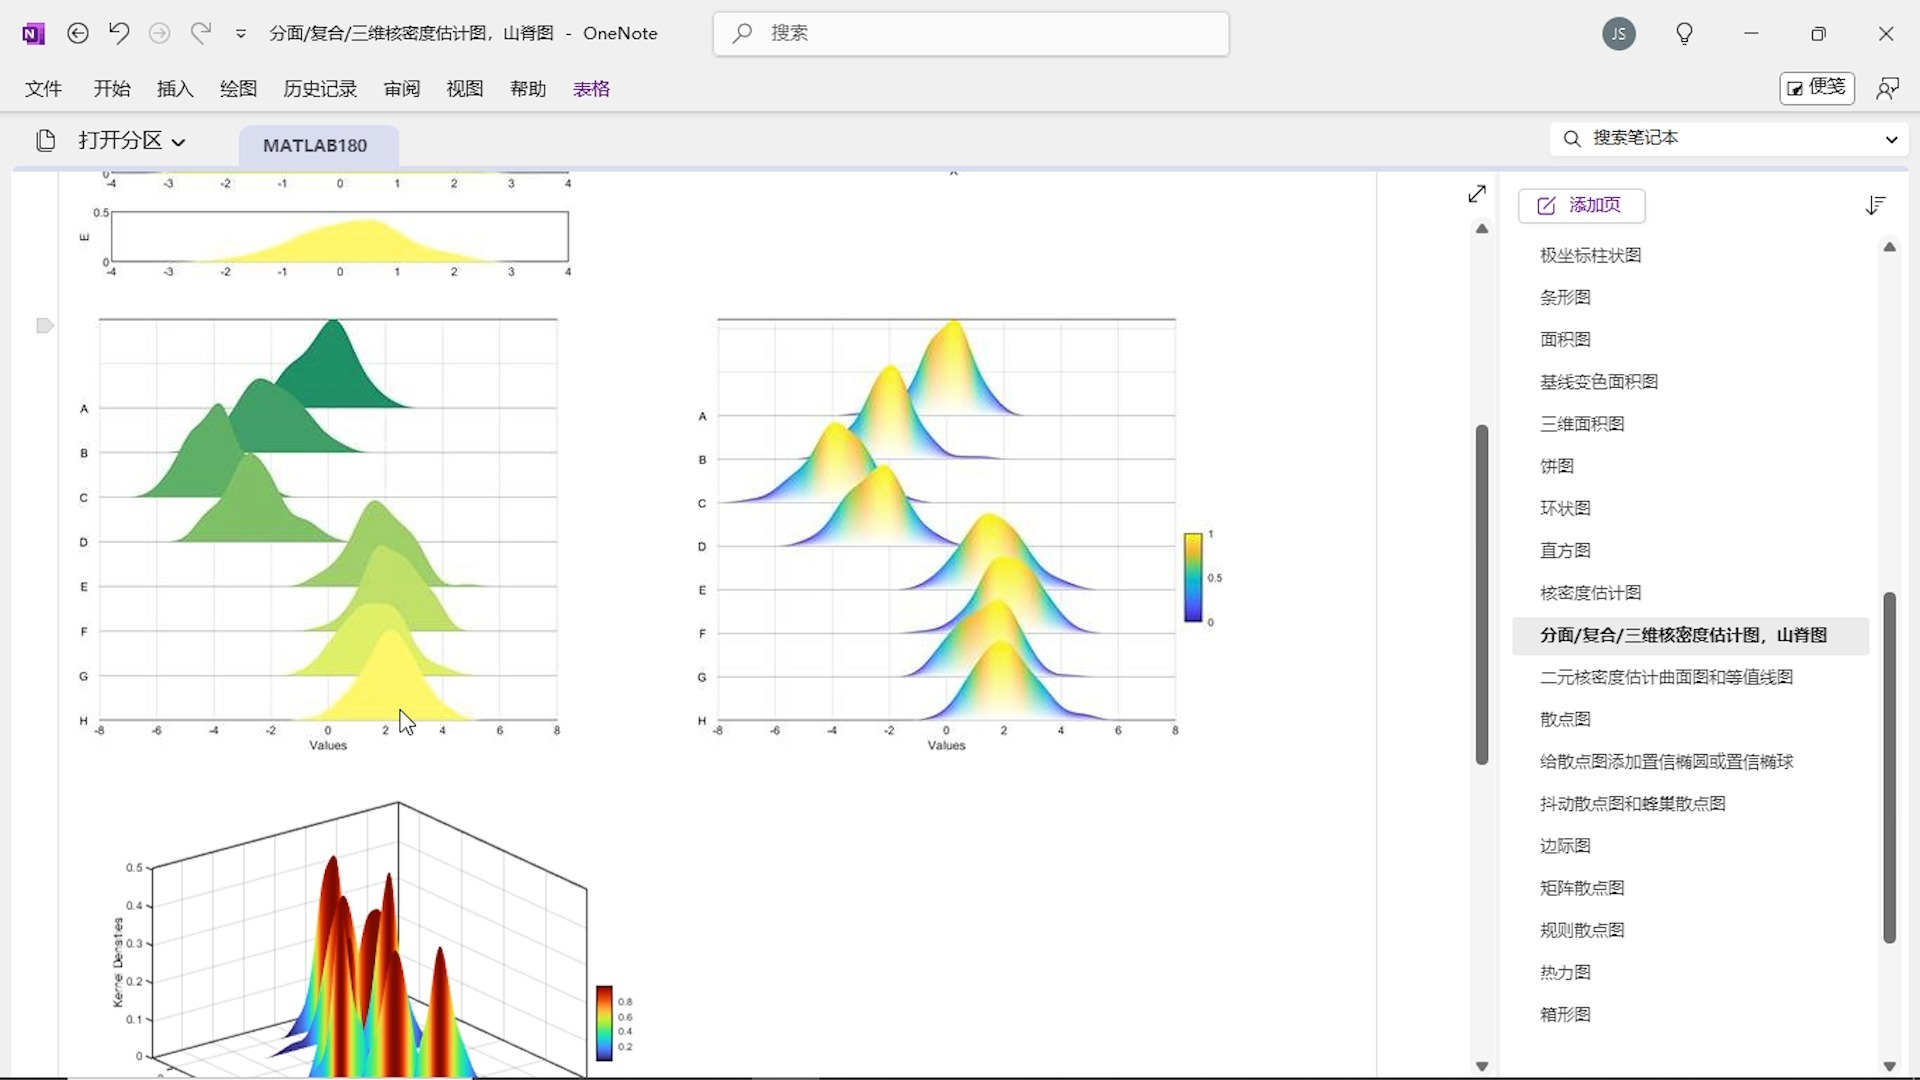Viewport: 1920px width, 1080px height.
Task: Click the undo icon in title bar
Action: pyautogui.click(x=119, y=33)
